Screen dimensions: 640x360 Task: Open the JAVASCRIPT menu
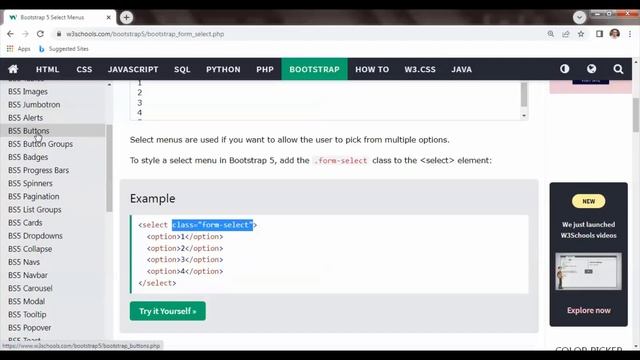(133, 69)
